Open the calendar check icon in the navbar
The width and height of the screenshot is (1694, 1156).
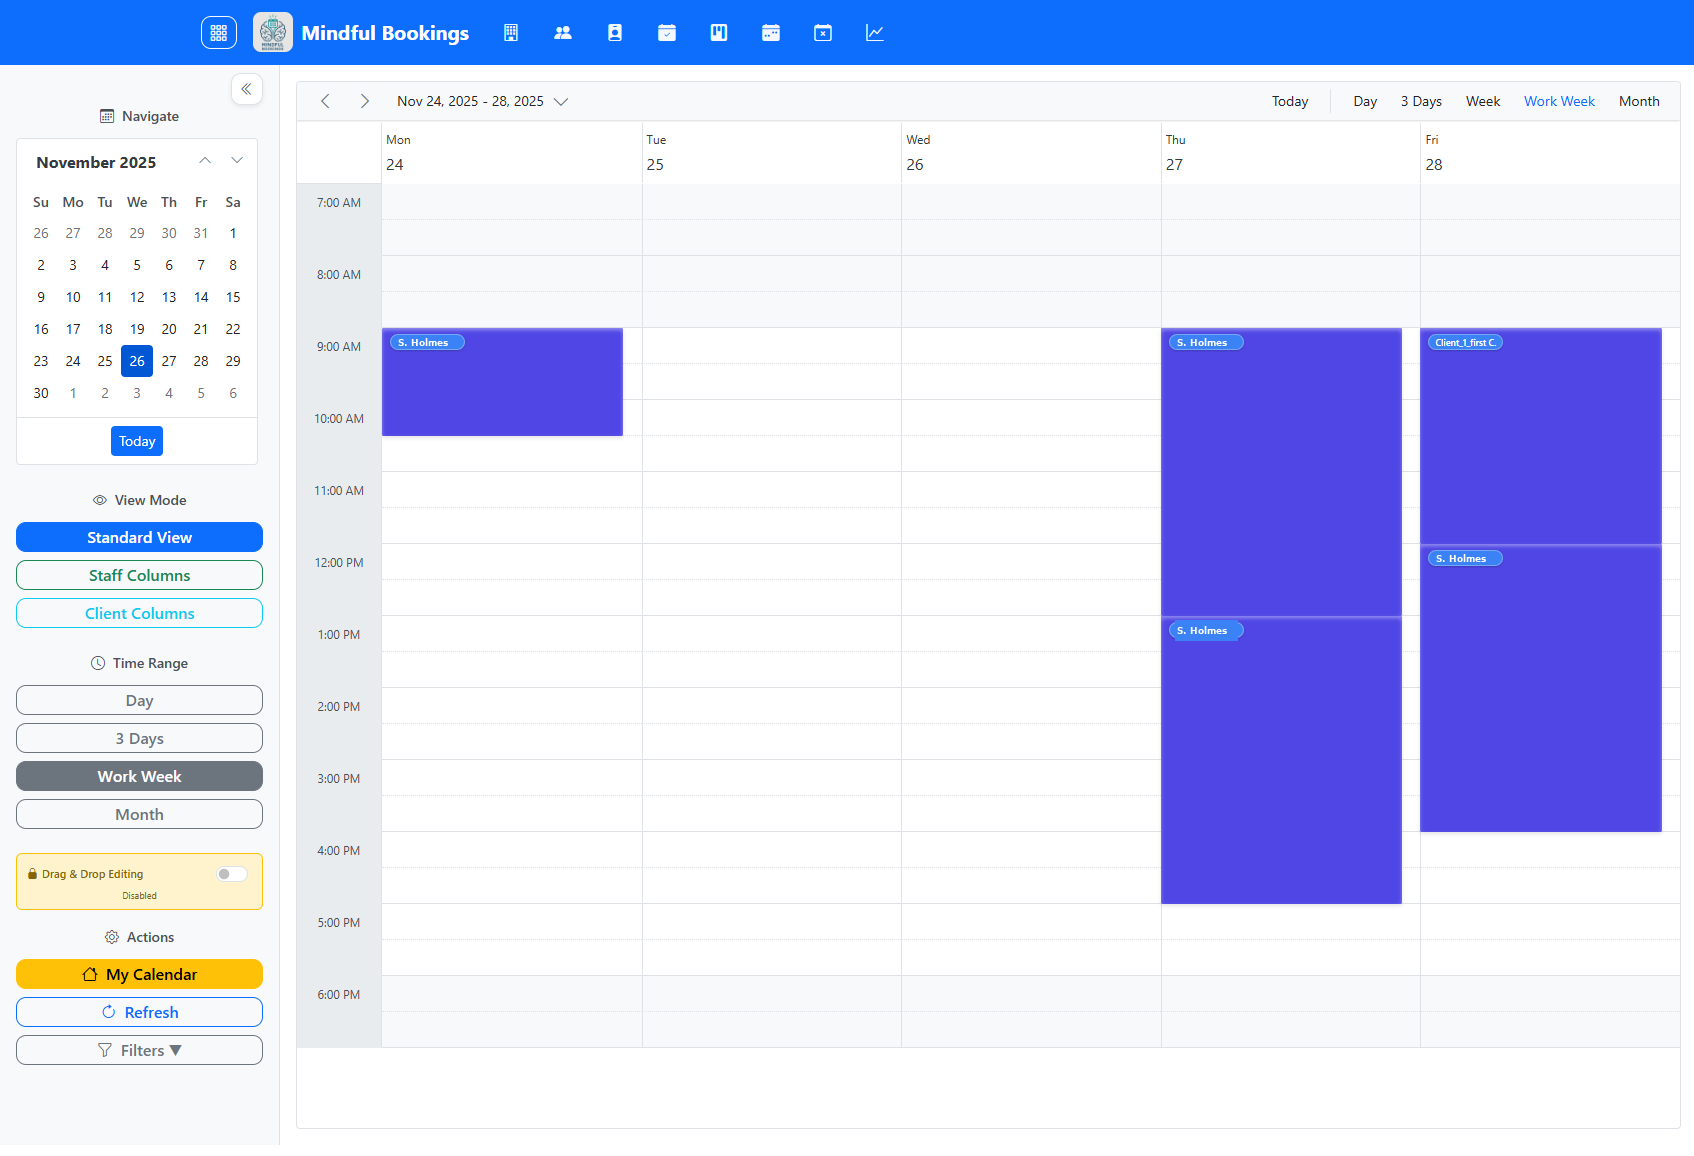tap(667, 33)
